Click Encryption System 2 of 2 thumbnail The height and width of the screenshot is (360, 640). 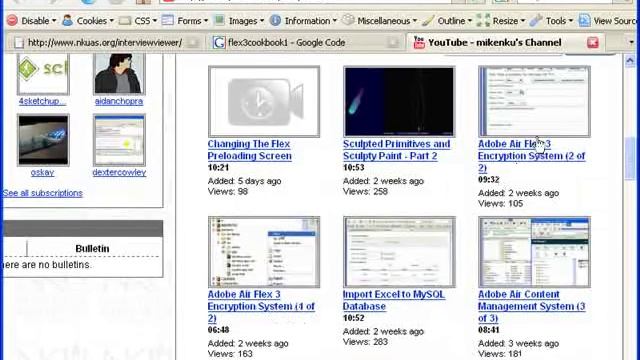(x=534, y=102)
